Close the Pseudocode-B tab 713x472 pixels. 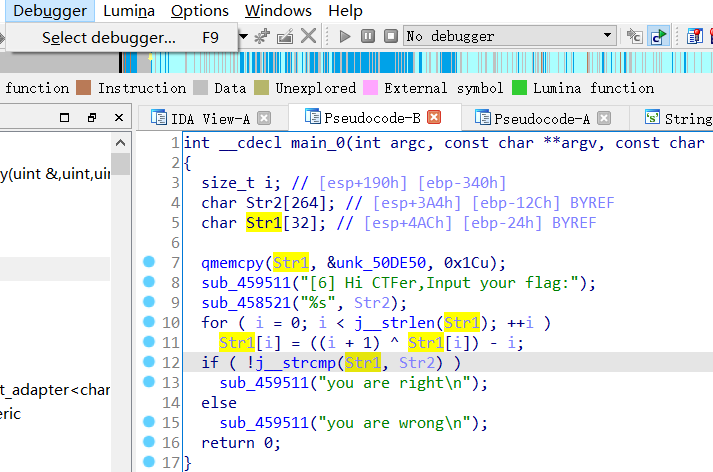(434, 118)
